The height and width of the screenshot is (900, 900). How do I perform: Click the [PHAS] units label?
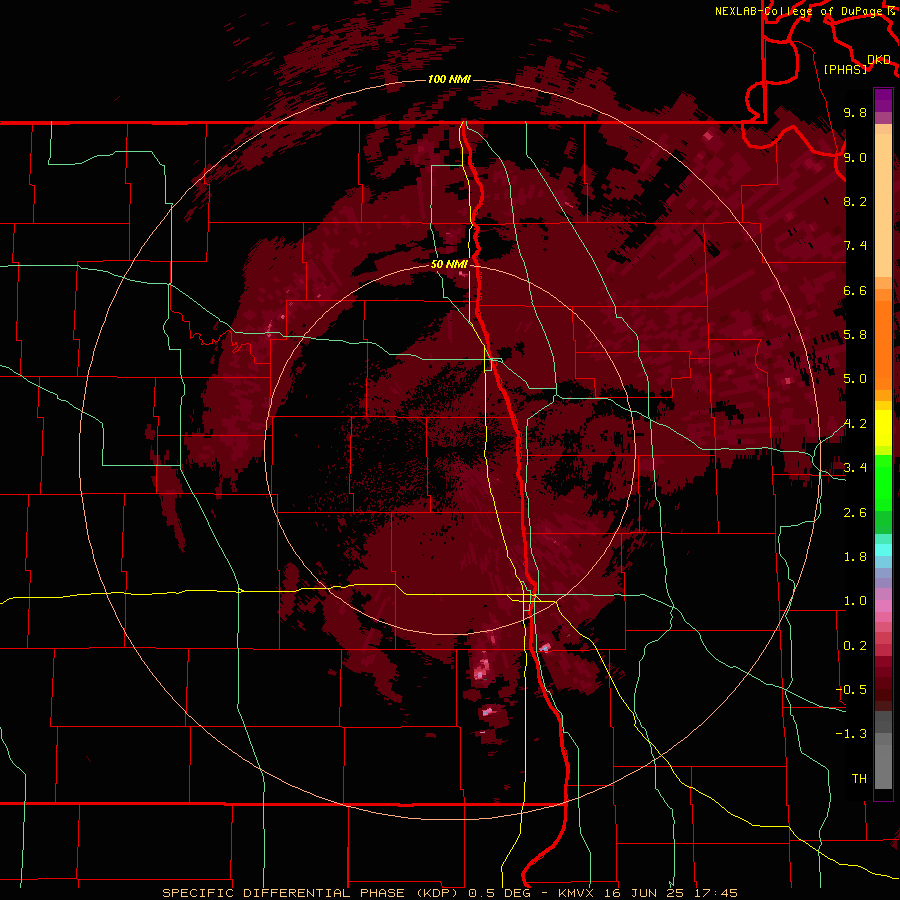tap(845, 69)
